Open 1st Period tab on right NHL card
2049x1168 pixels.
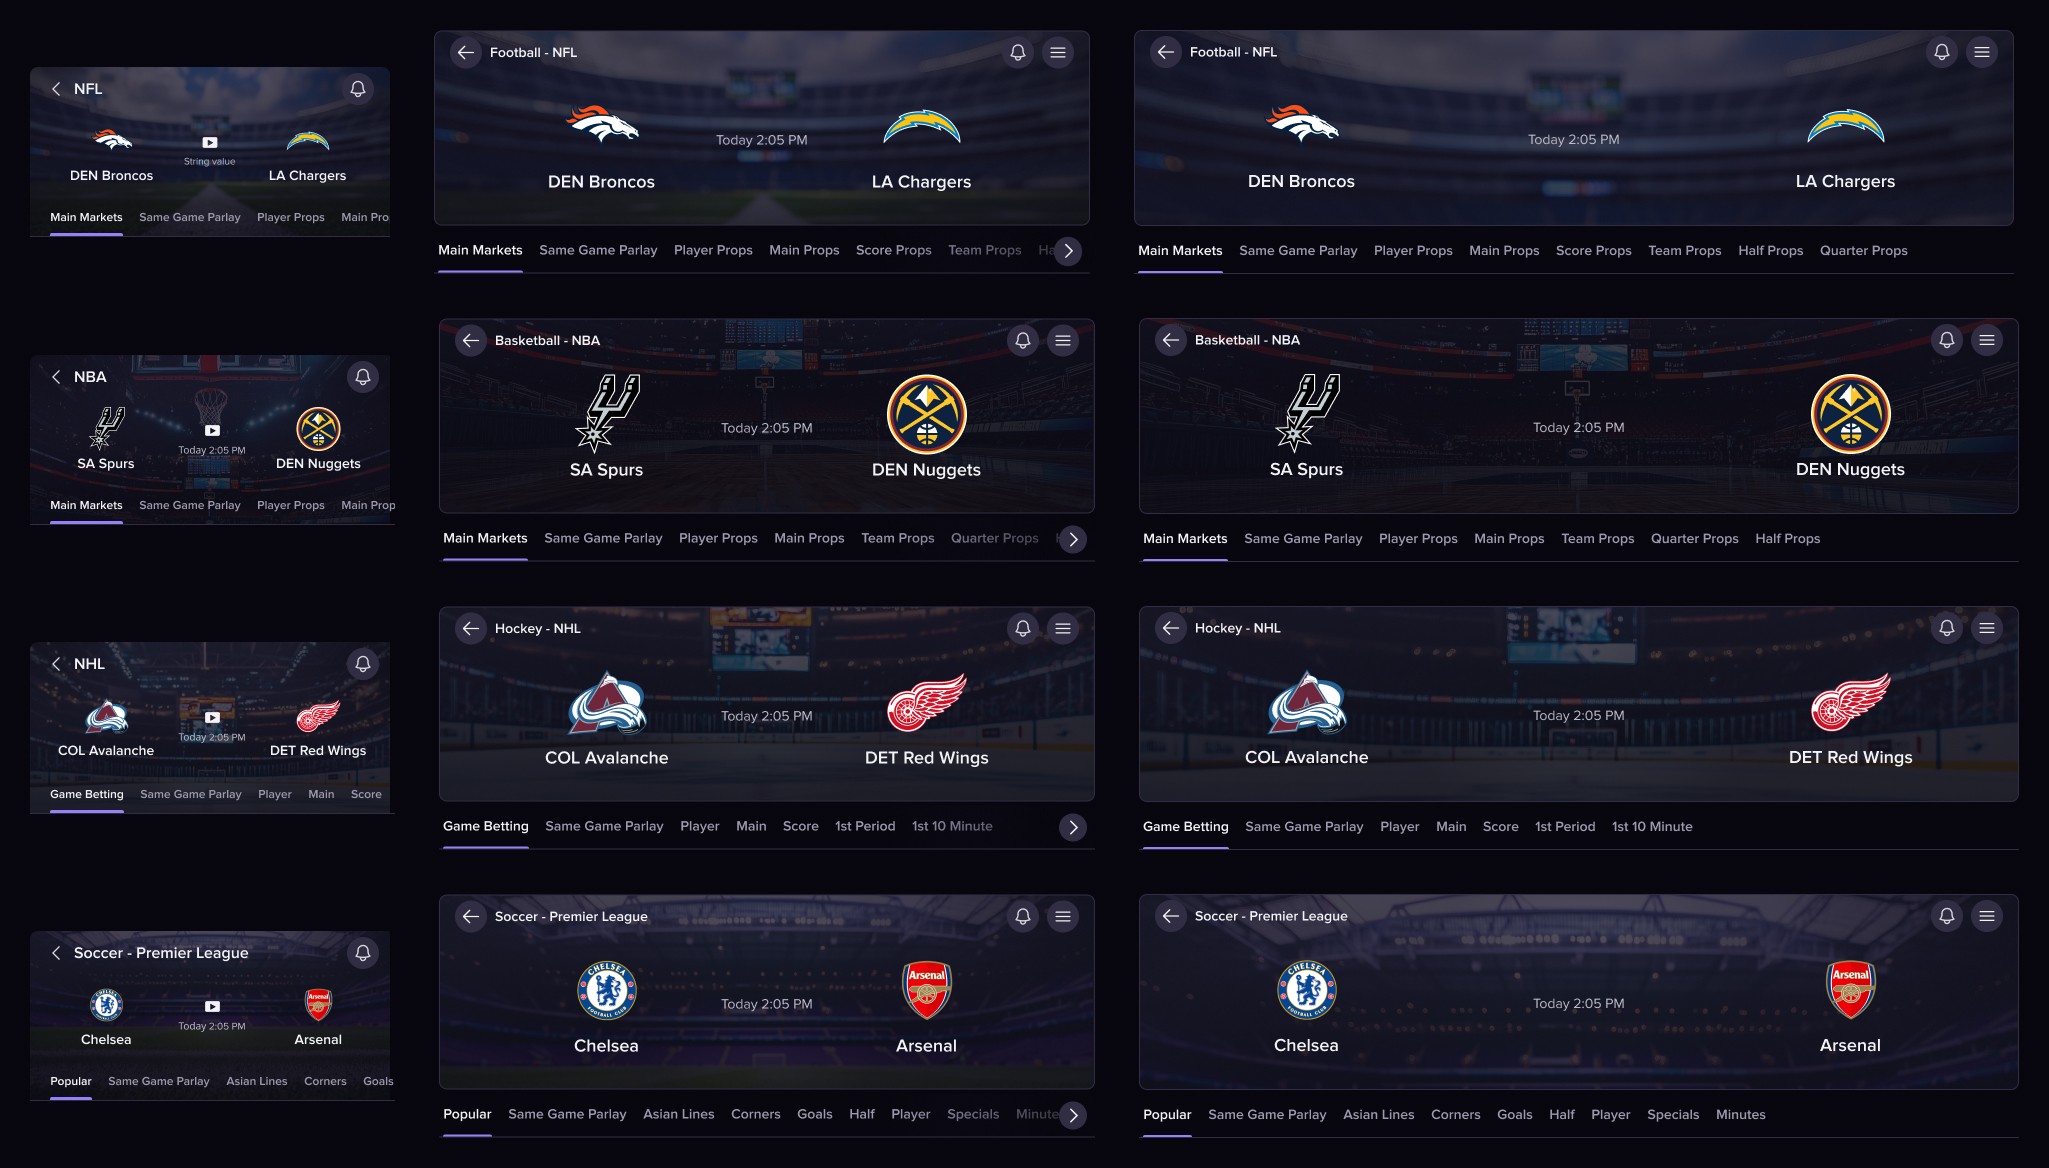1564,827
